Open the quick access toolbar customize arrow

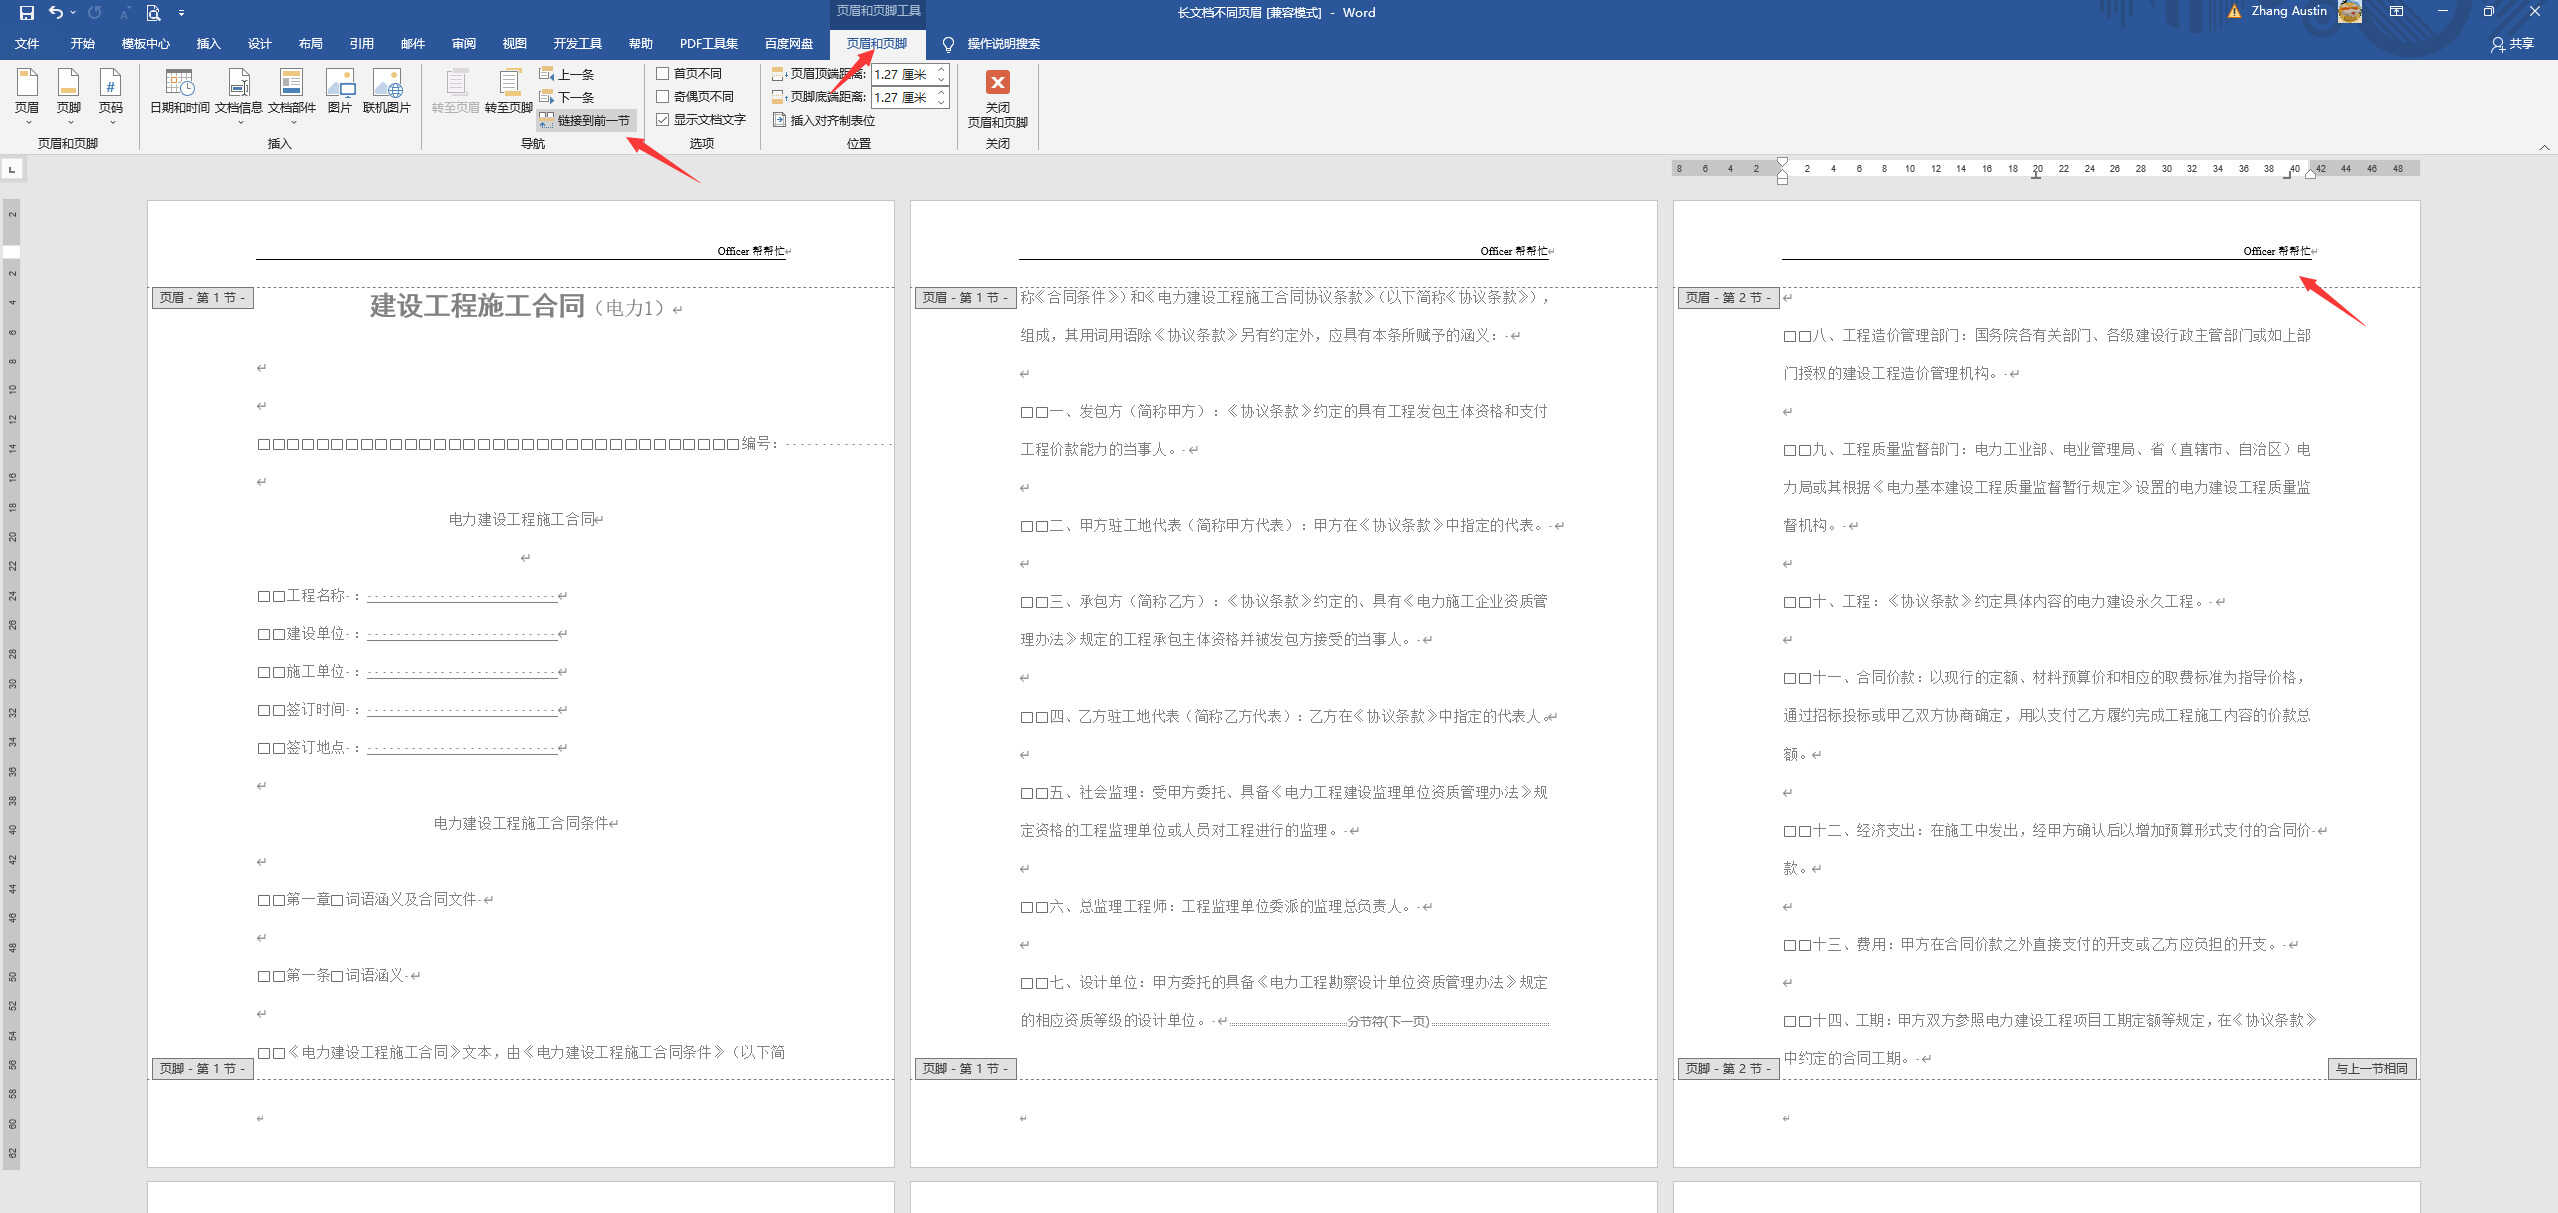pos(181,13)
